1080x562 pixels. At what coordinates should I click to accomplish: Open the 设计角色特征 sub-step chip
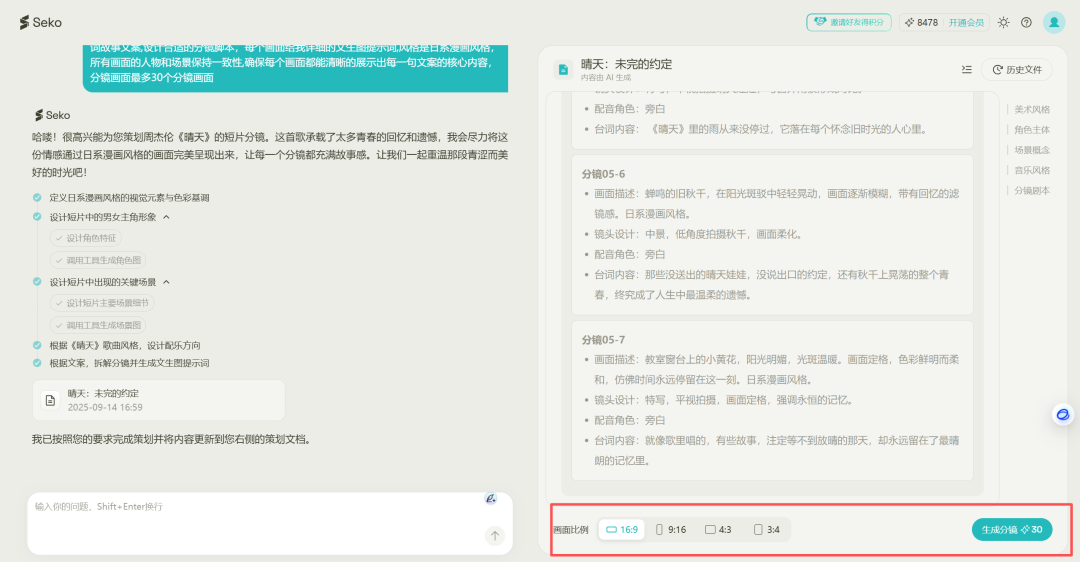click(85, 238)
